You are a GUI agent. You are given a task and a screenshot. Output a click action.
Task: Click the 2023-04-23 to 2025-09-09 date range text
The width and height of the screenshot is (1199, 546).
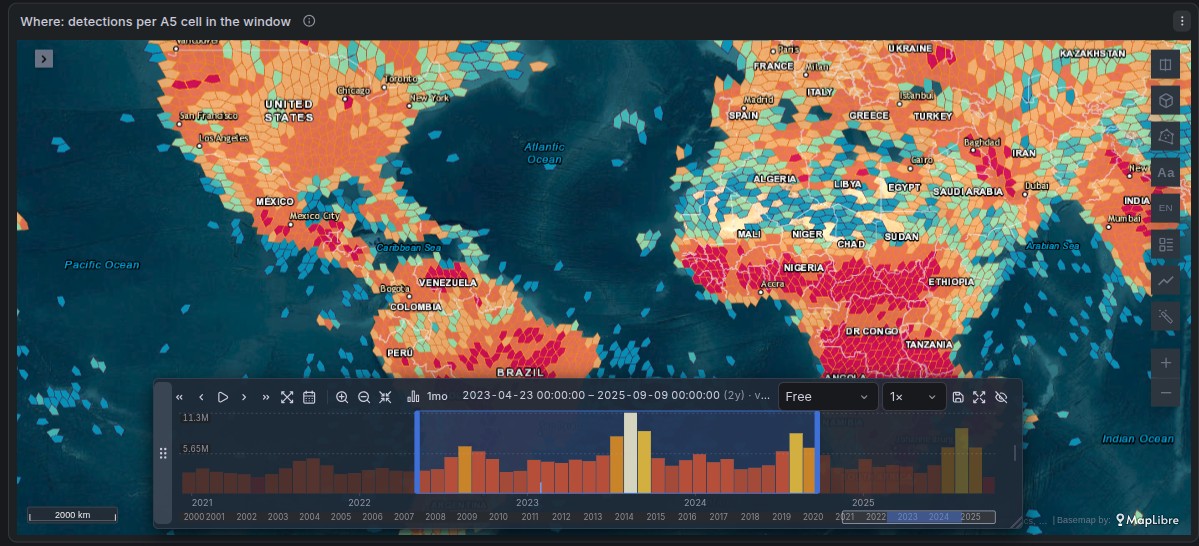(591, 396)
